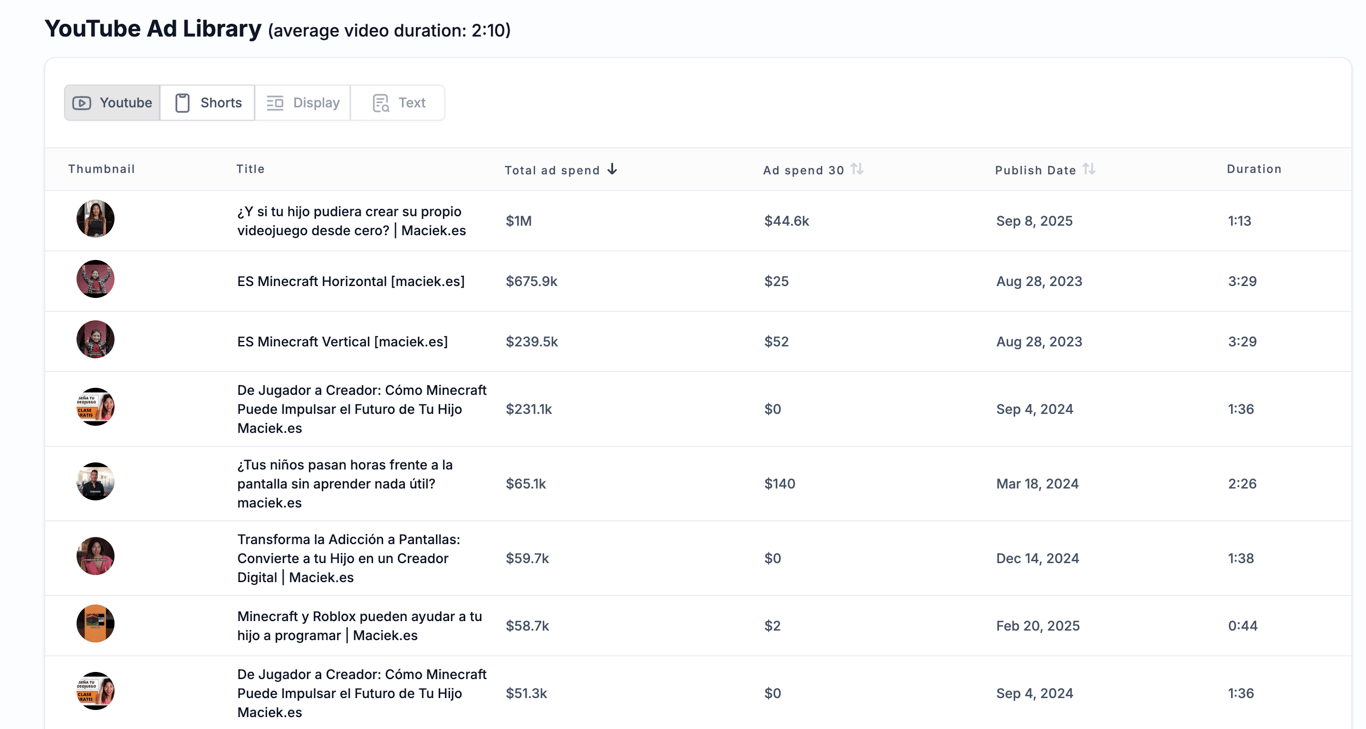
Task: Open the "¿Tus niños pasan horas" ad title
Action: point(344,484)
